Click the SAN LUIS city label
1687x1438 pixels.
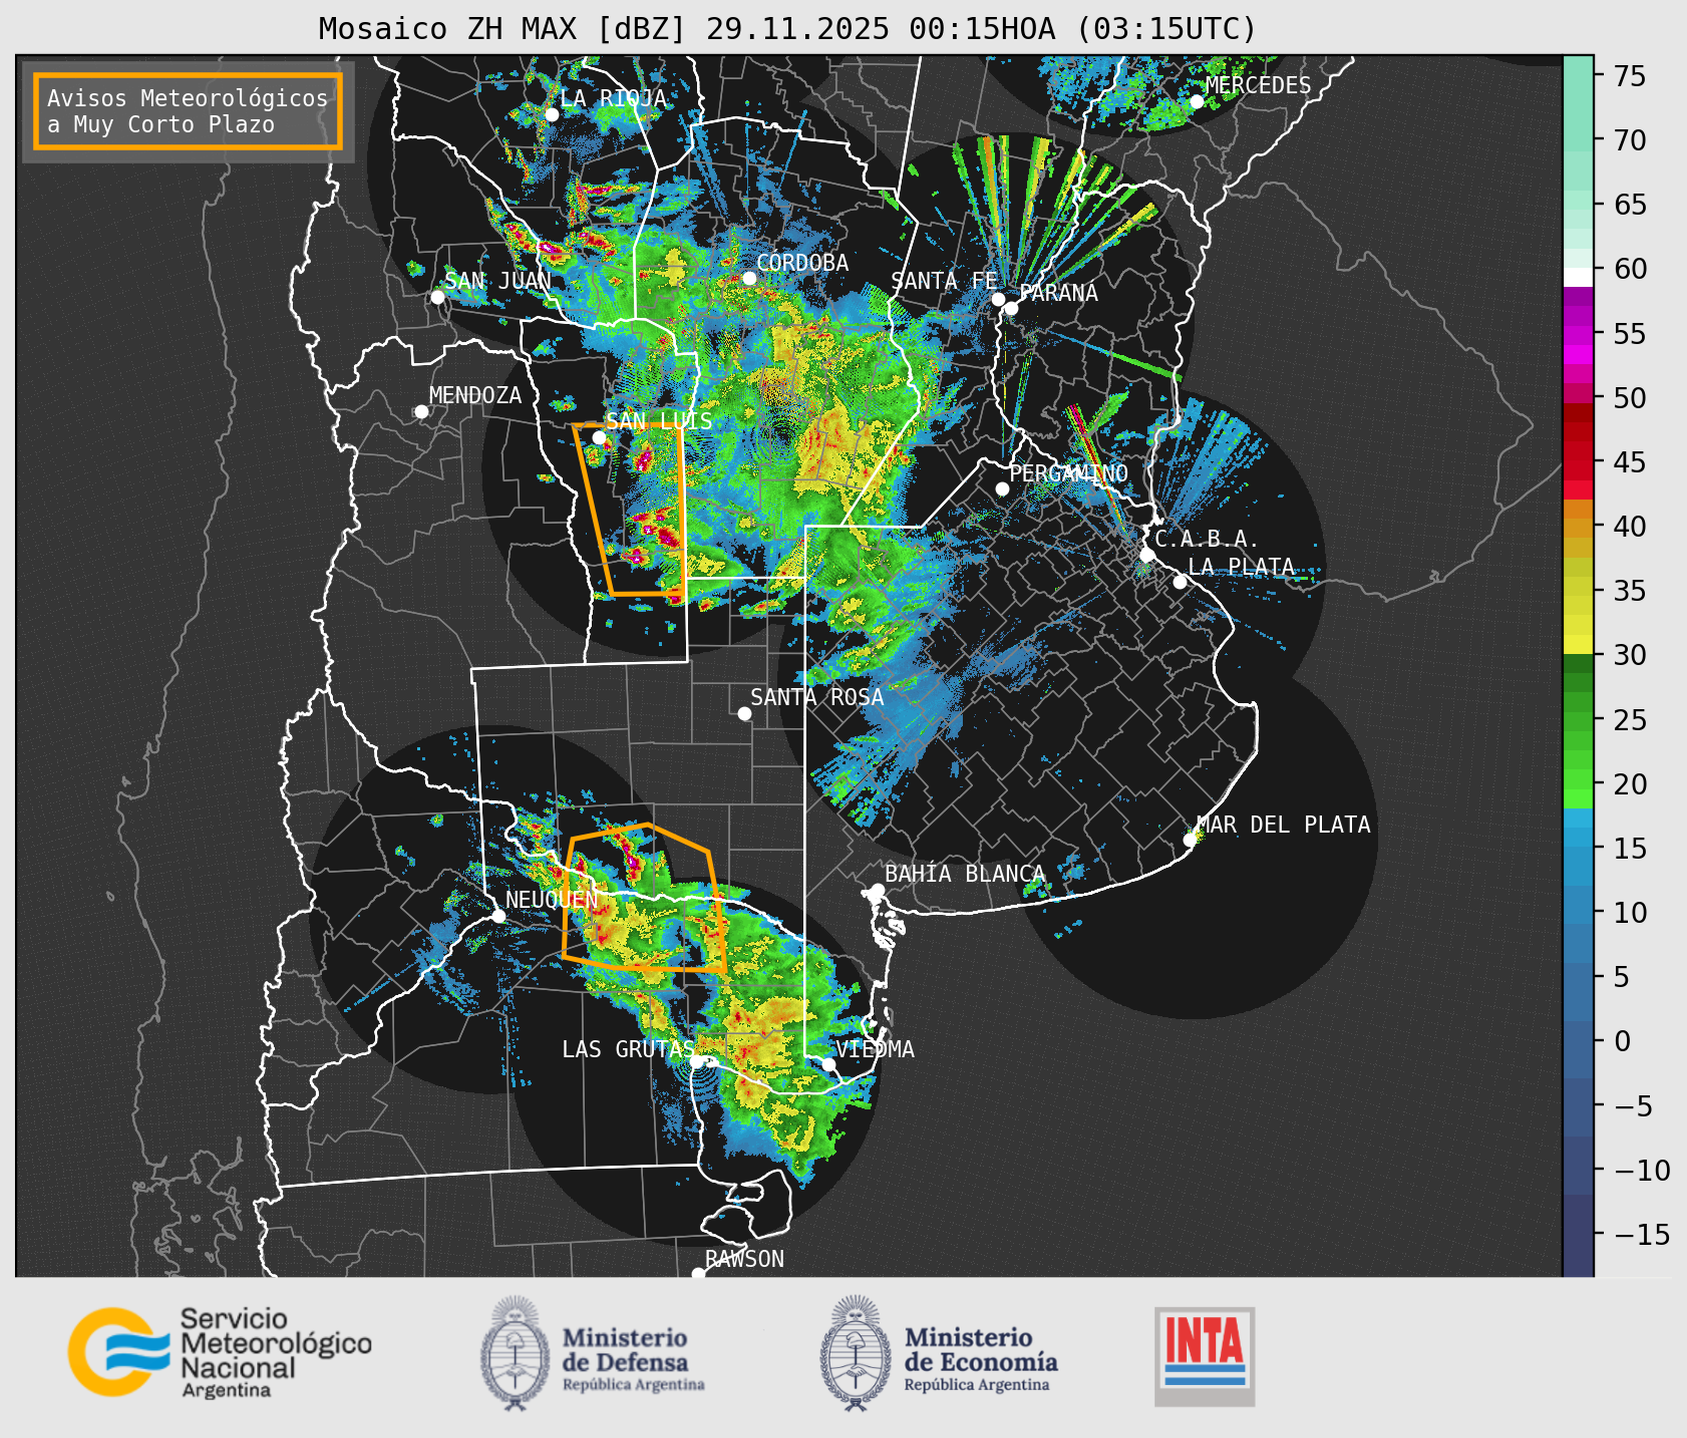tap(659, 421)
